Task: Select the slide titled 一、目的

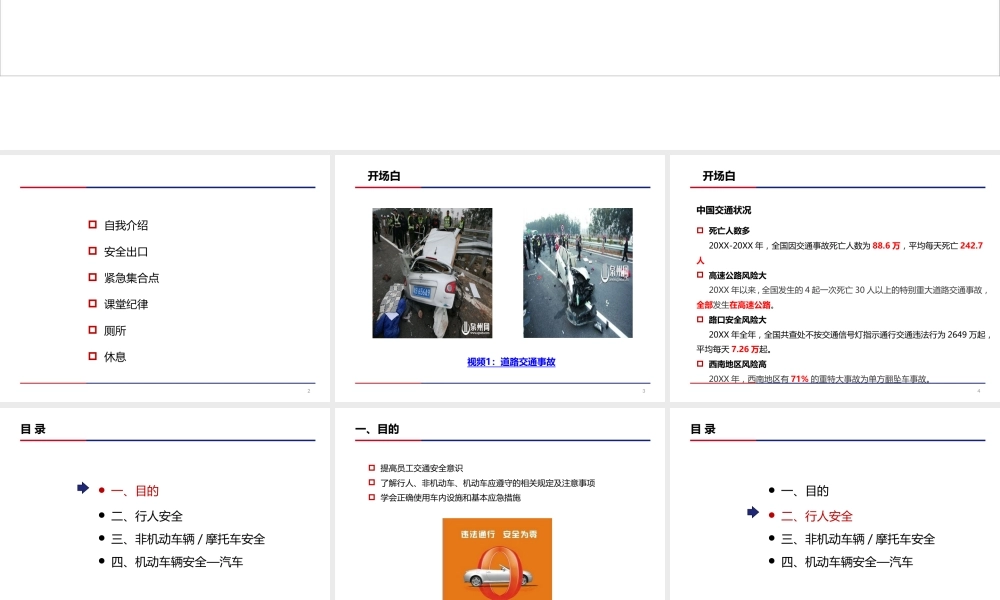Action: [x=499, y=504]
